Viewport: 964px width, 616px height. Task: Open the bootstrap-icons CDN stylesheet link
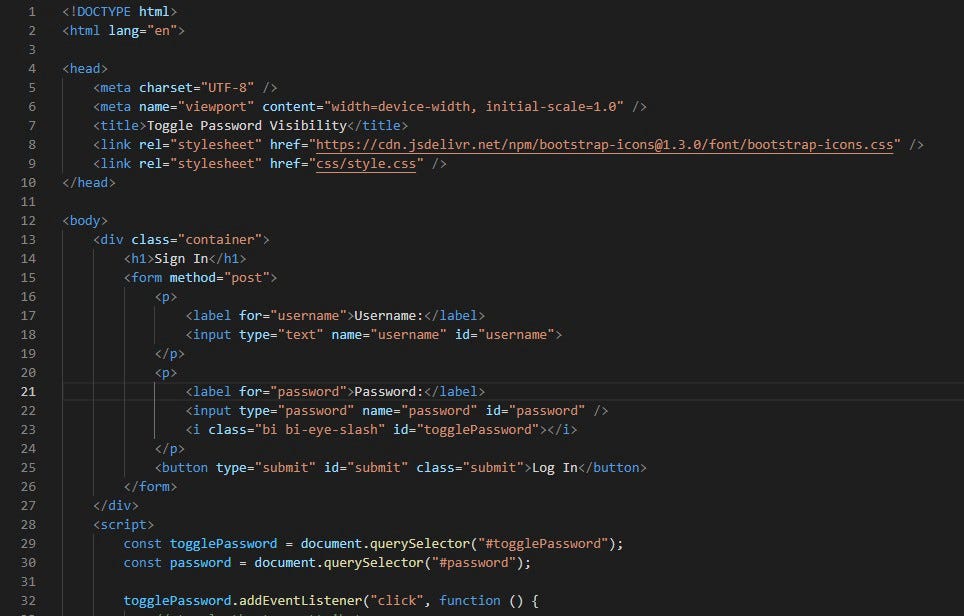point(600,144)
